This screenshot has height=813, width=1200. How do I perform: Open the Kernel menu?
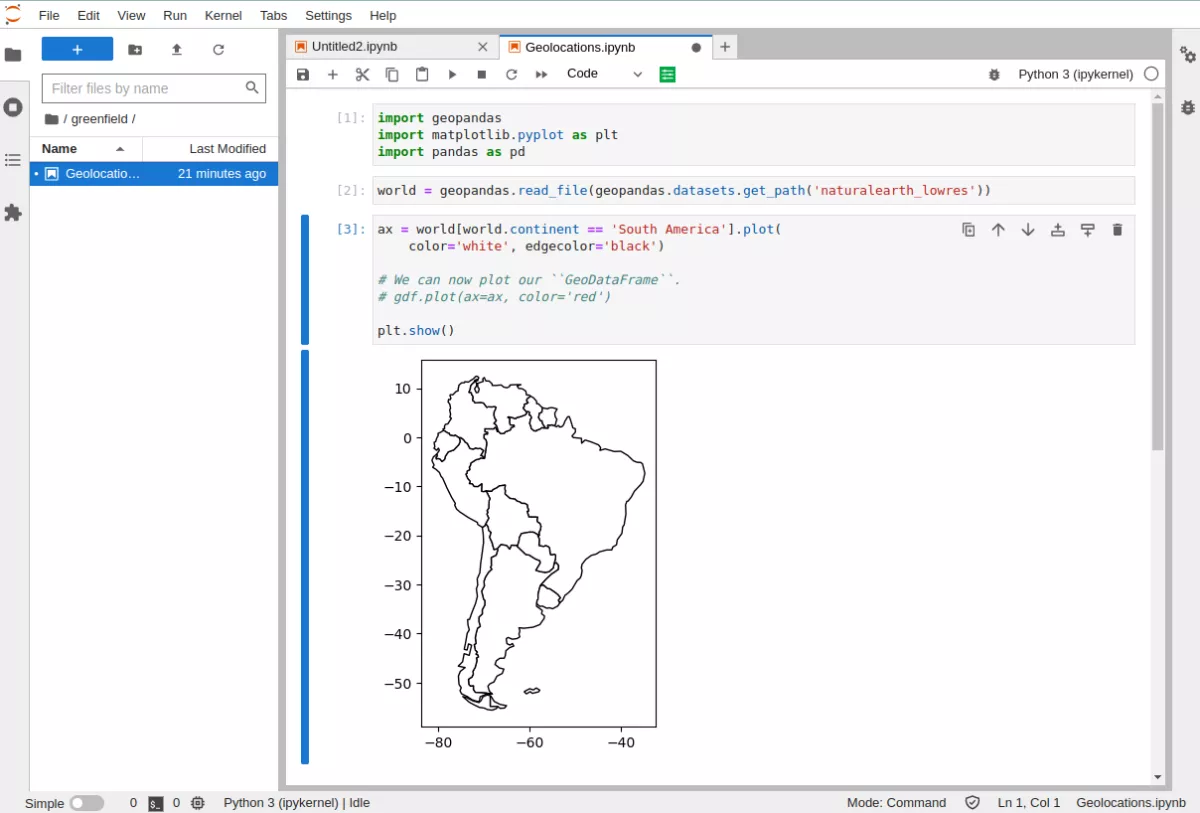223,15
